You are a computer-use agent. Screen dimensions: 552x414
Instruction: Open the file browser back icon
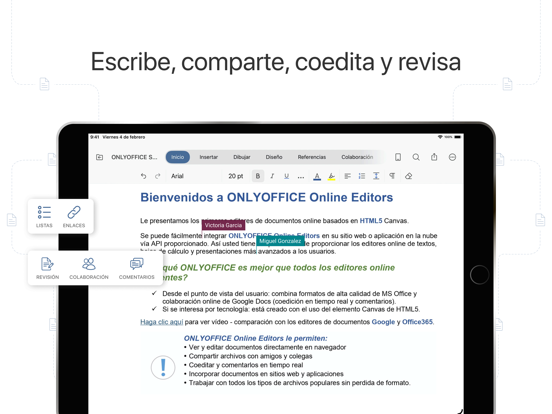[100, 157]
